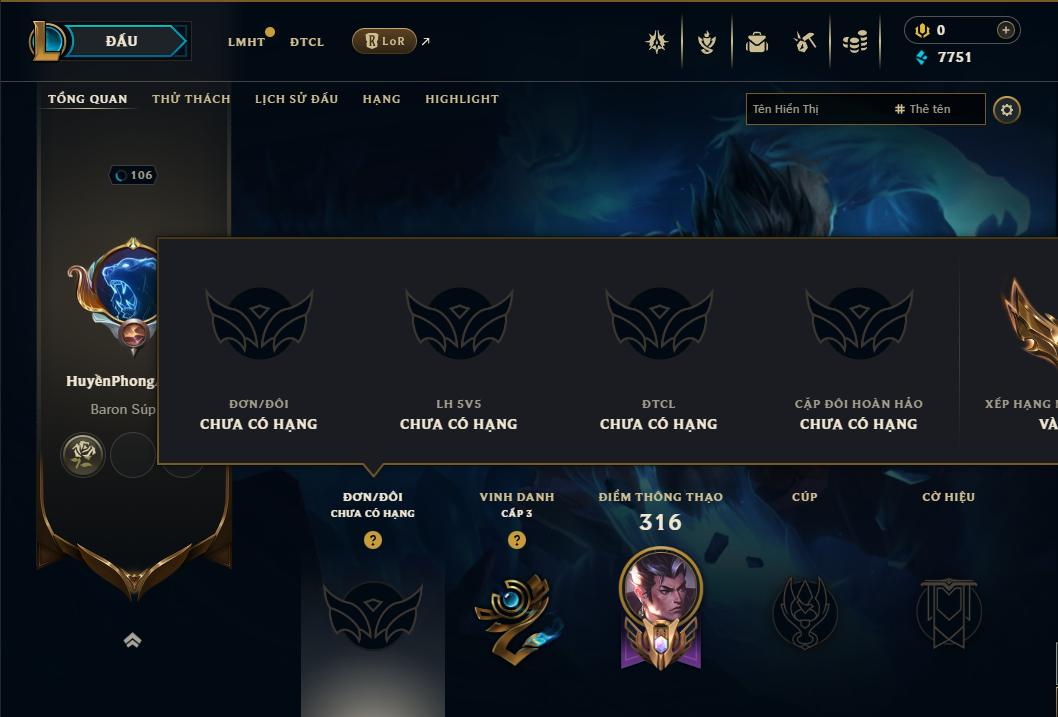The image size is (1058, 717).
Task: Open the challenges crest icon in the header
Action: tap(657, 42)
